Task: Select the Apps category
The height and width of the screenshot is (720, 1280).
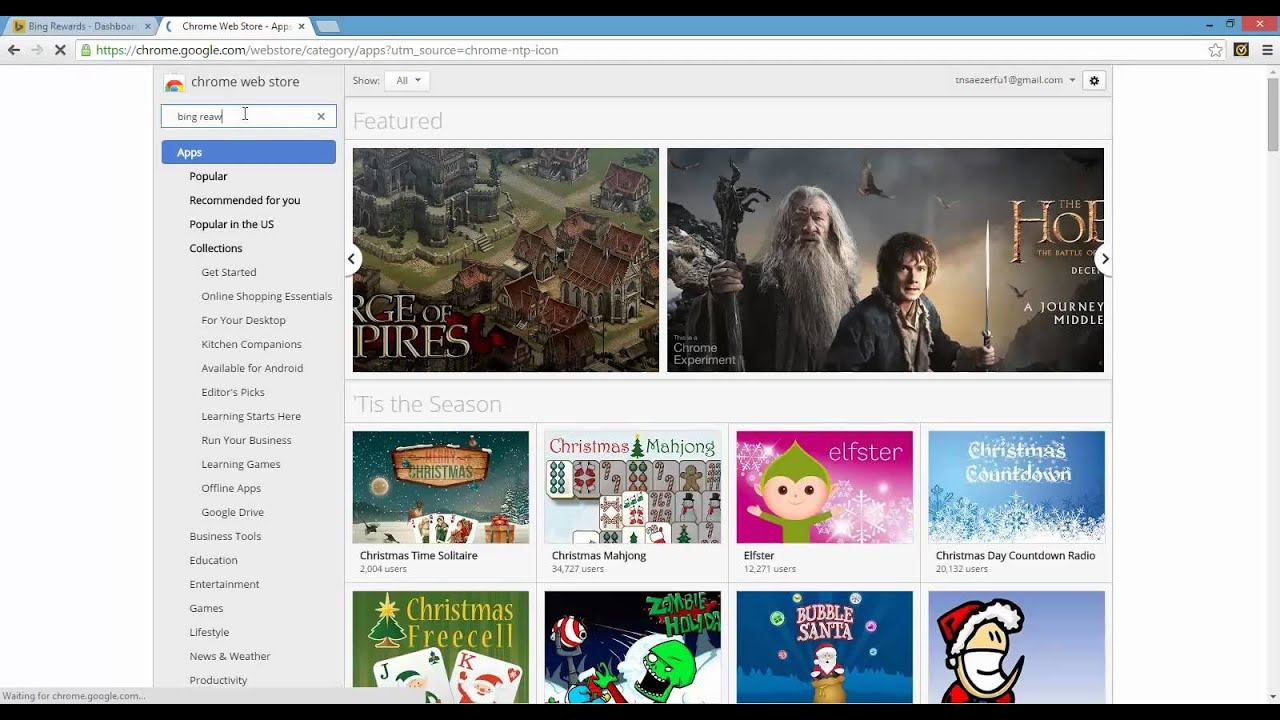Action: 249,152
